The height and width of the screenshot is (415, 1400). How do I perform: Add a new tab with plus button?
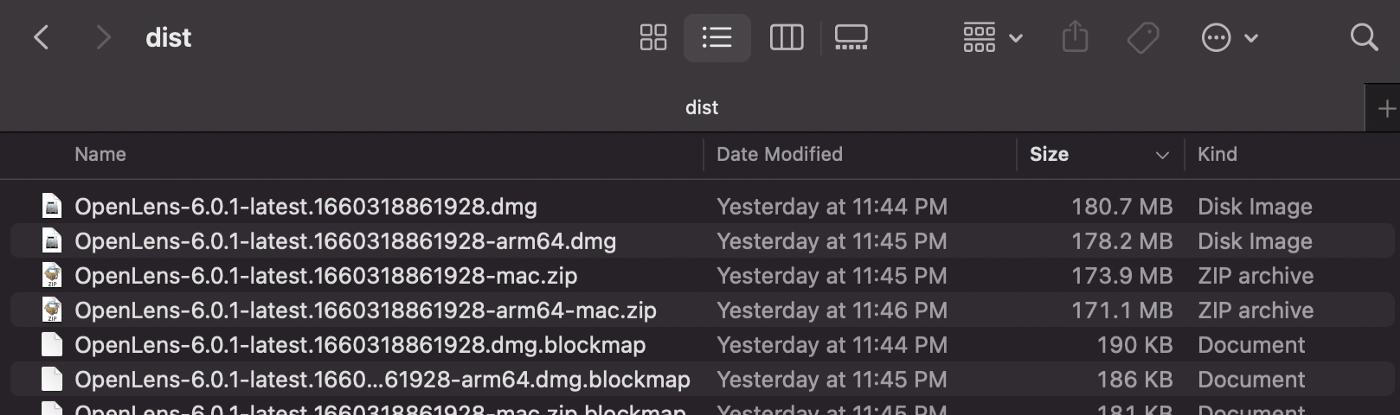point(1386,108)
